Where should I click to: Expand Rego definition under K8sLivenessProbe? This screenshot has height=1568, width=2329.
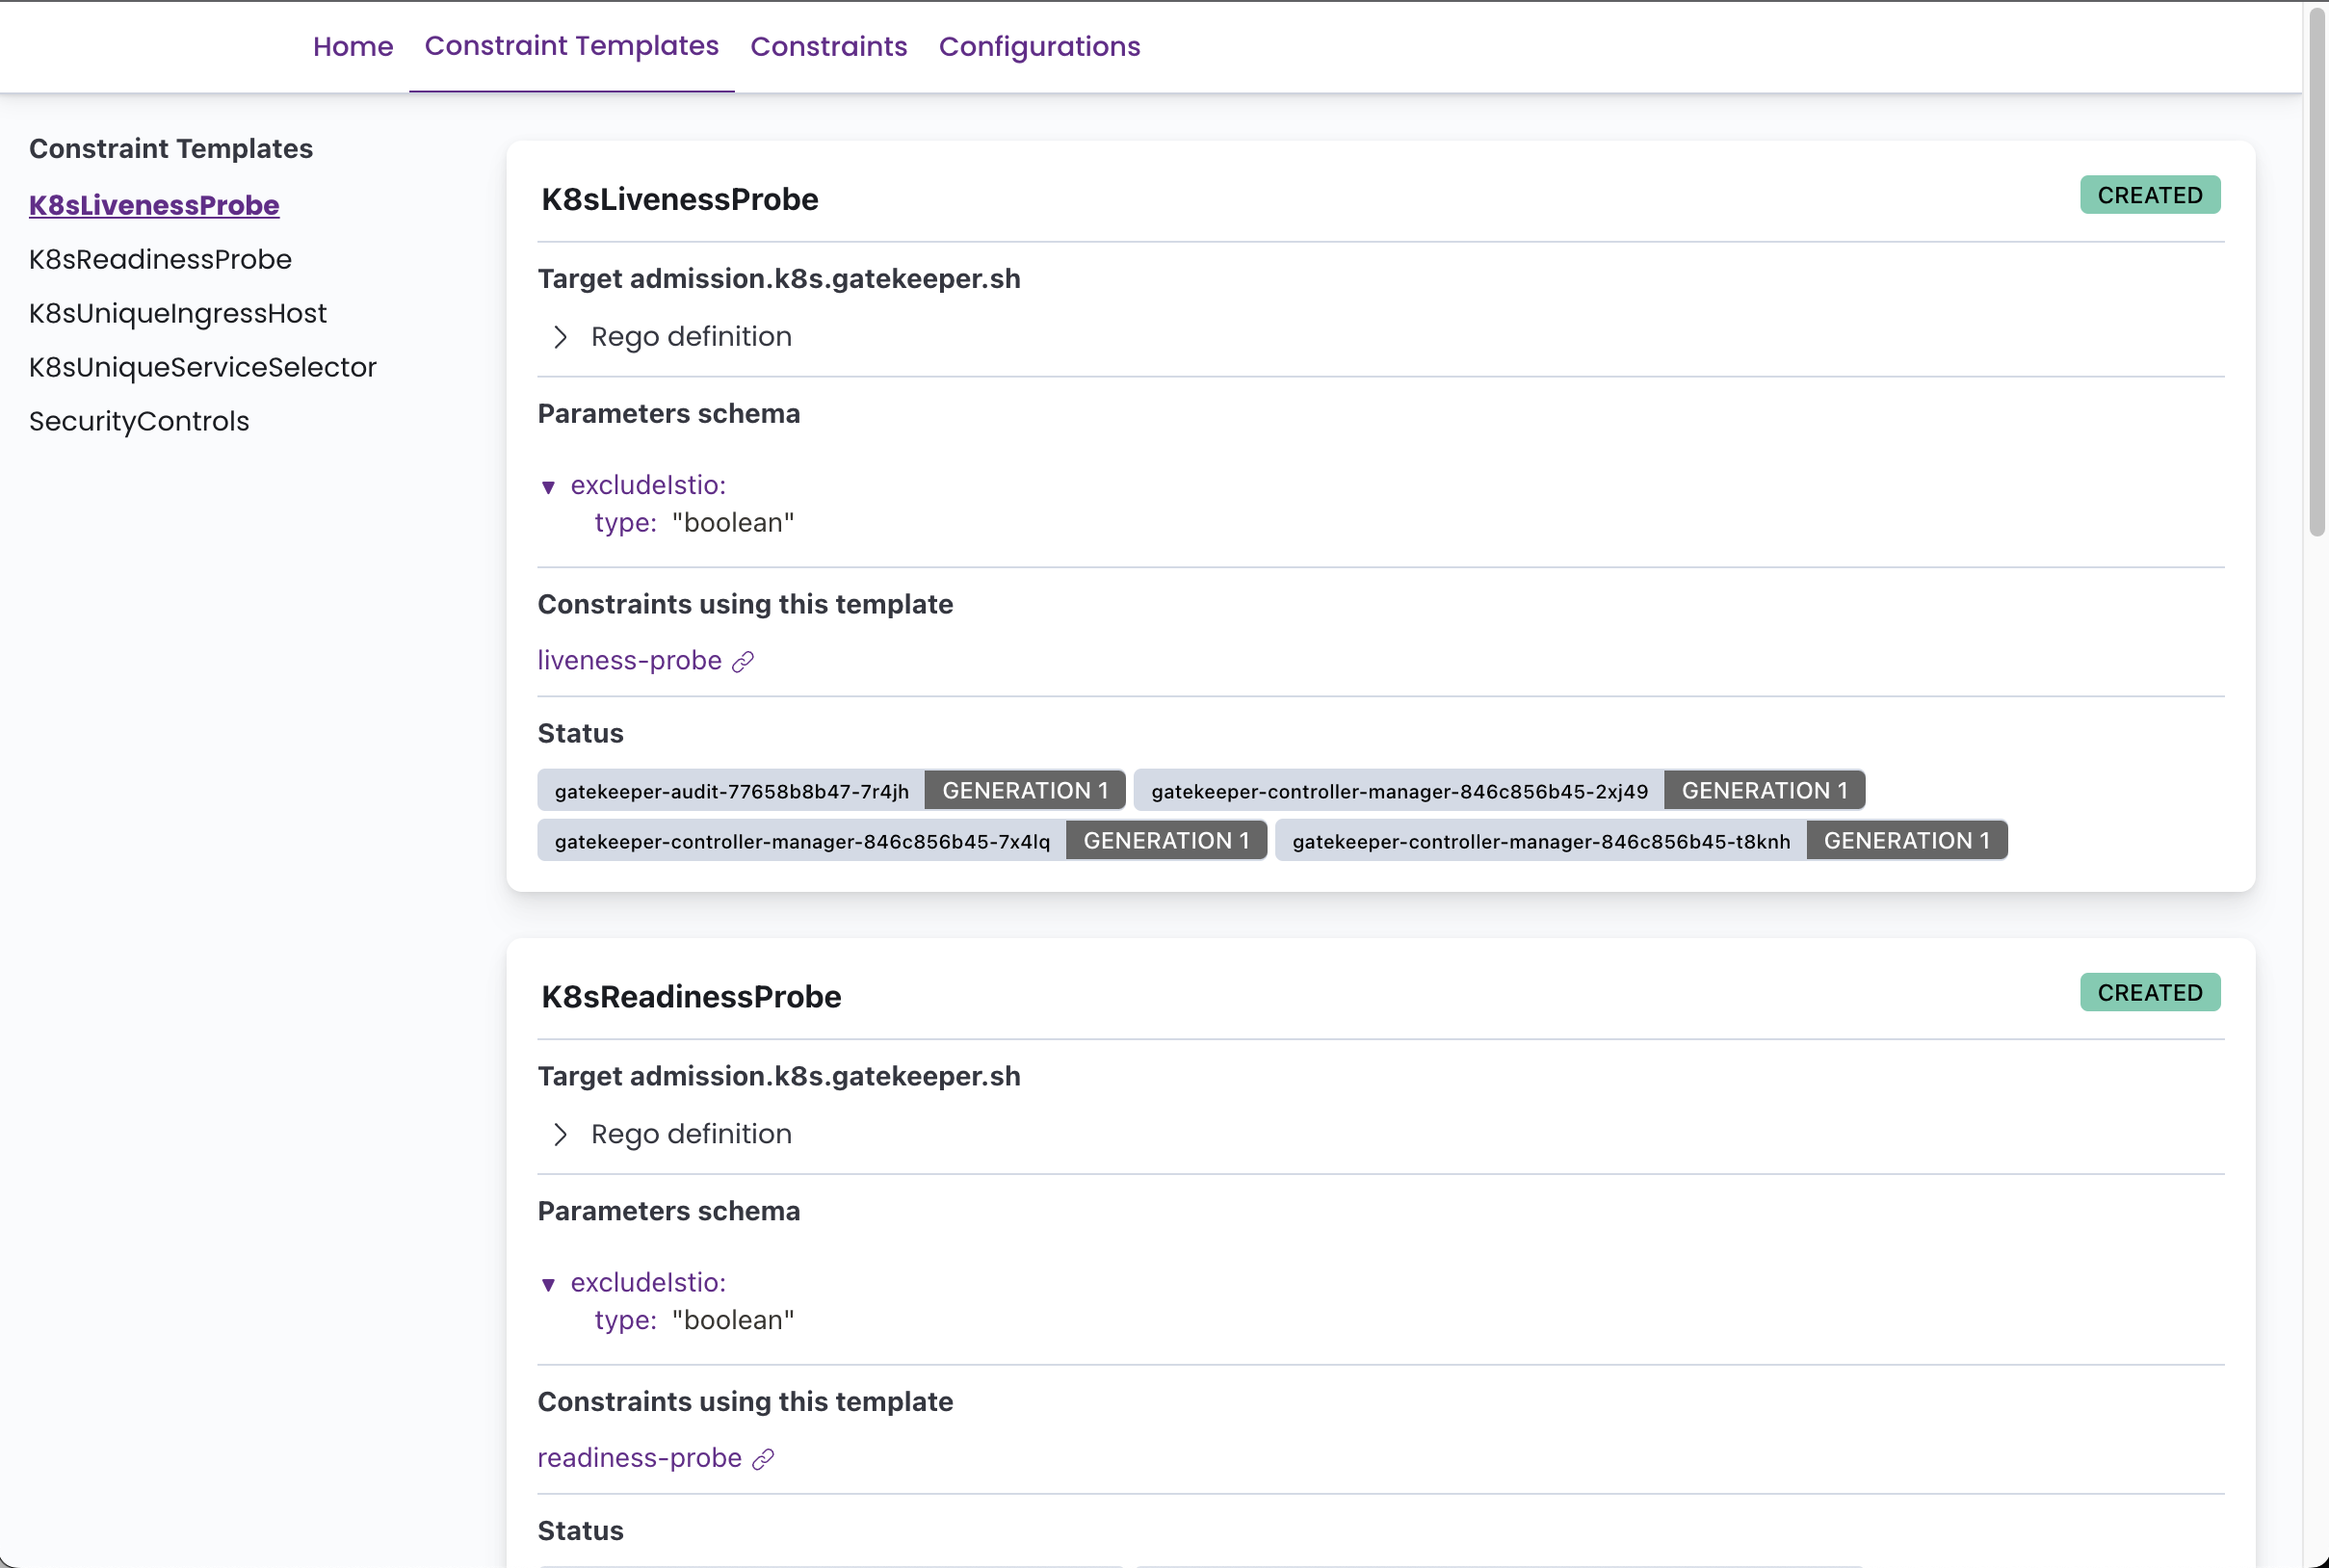560,337
